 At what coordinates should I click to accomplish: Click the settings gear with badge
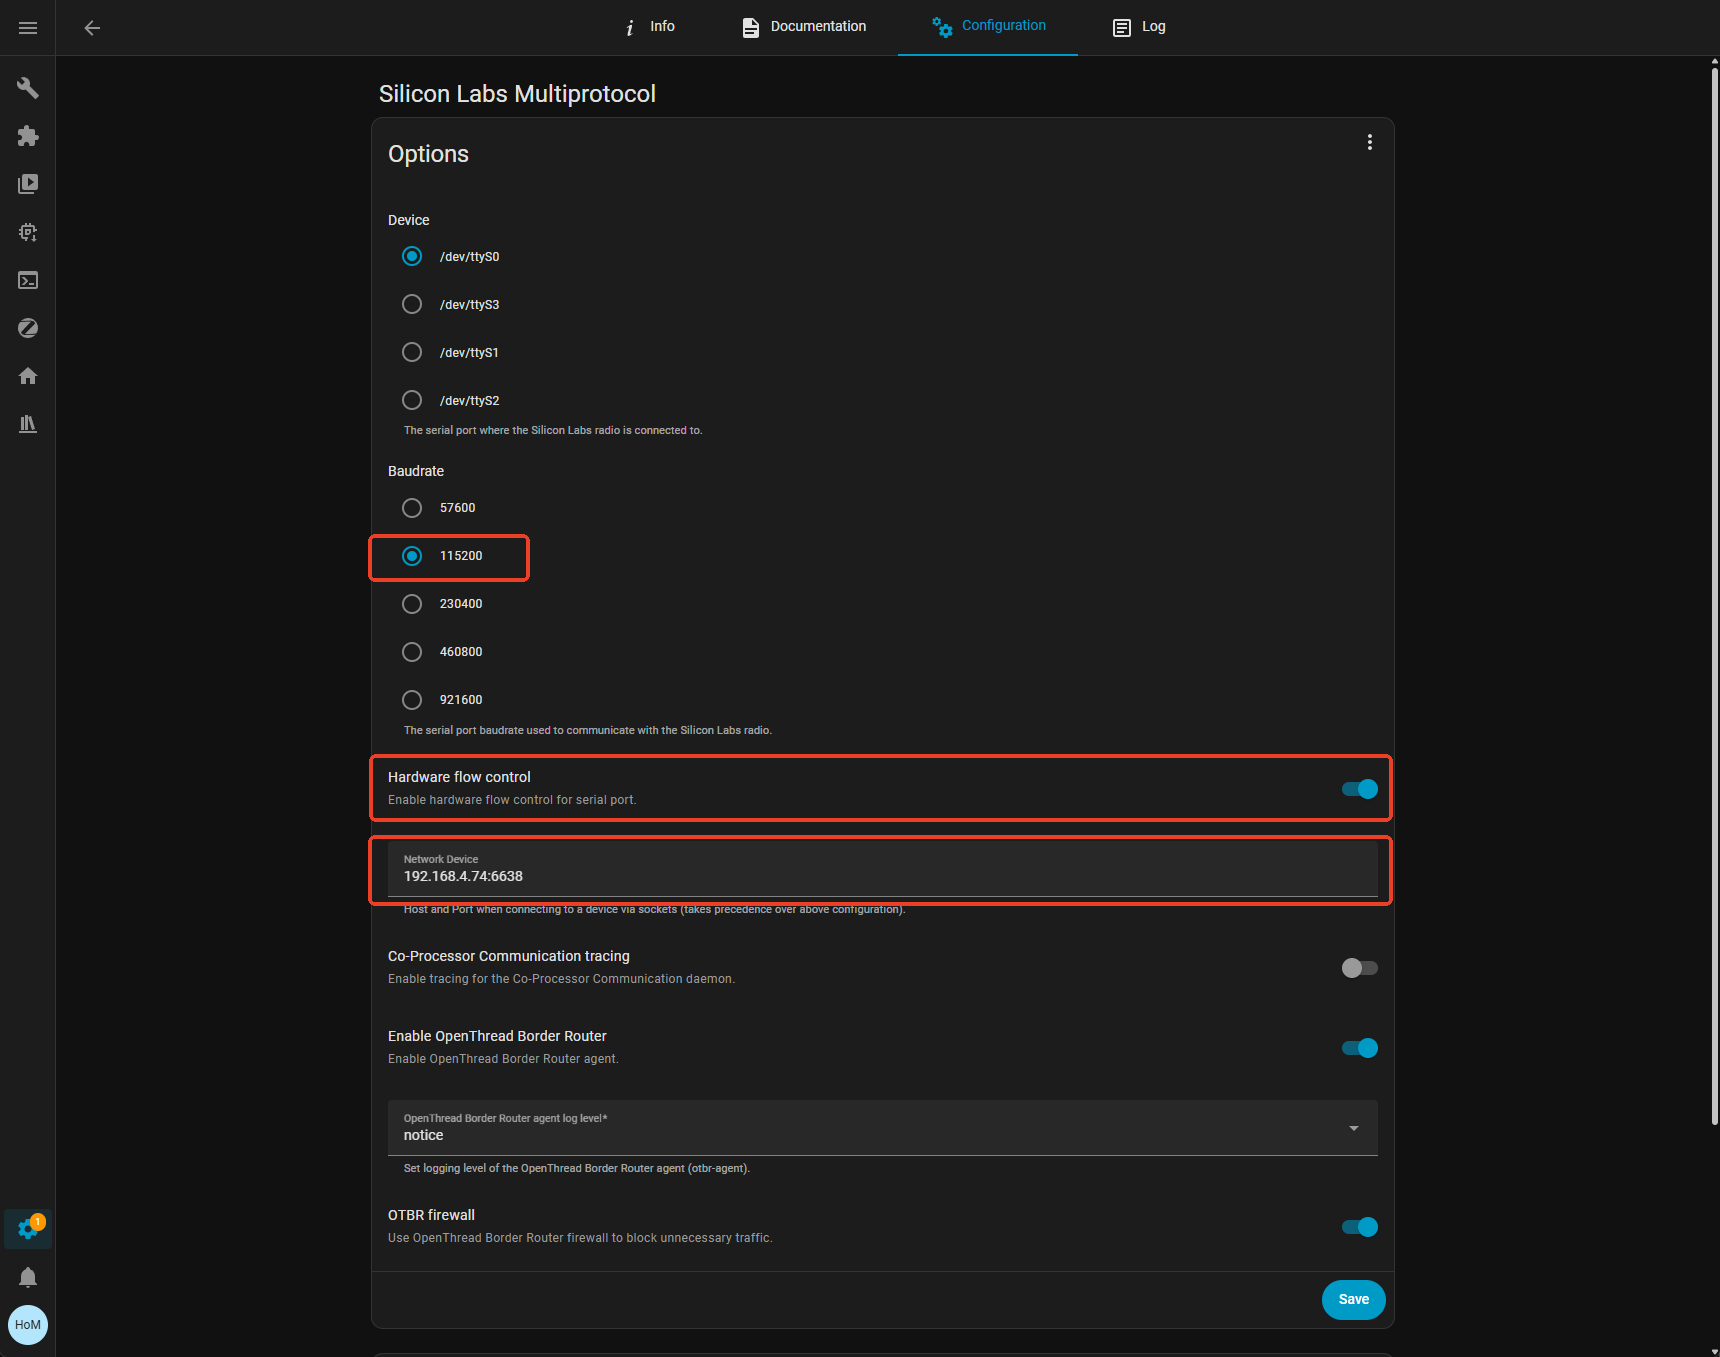click(28, 1229)
